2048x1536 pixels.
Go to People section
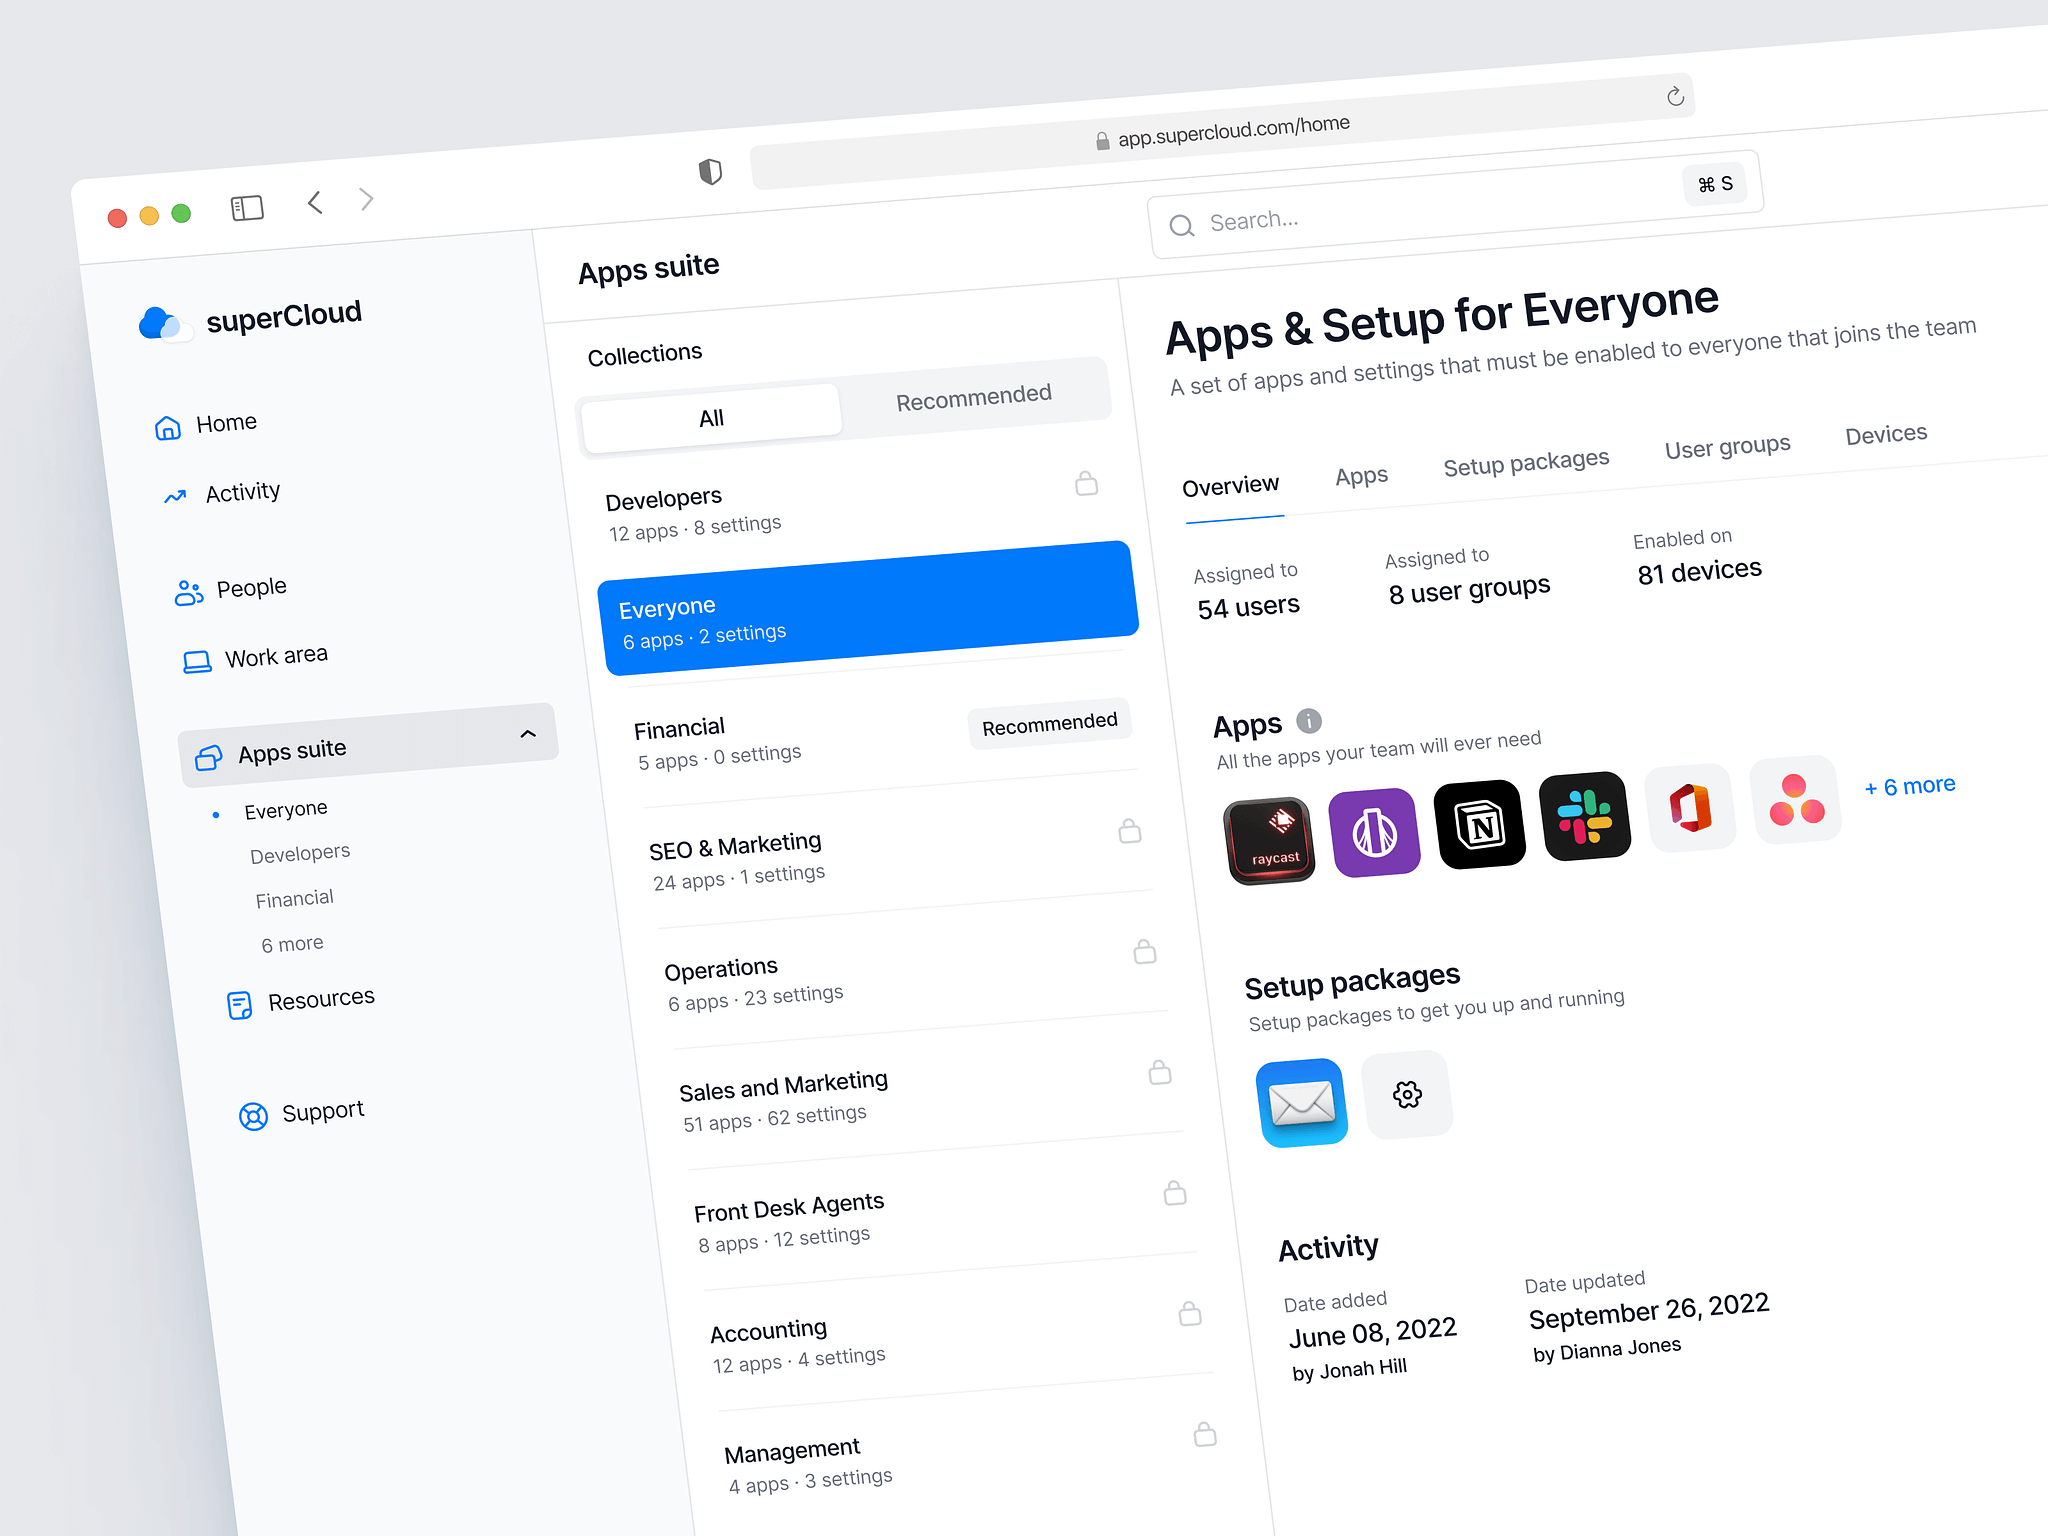pyautogui.click(x=231, y=589)
